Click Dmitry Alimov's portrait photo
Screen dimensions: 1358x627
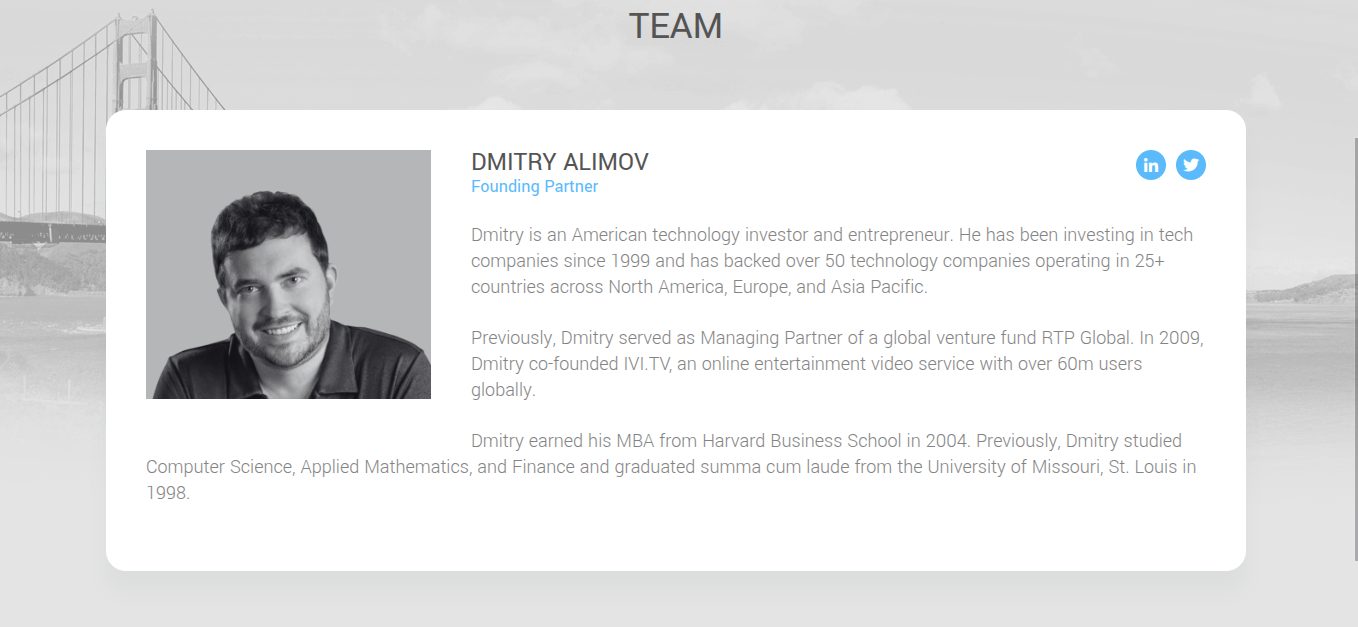tap(288, 274)
